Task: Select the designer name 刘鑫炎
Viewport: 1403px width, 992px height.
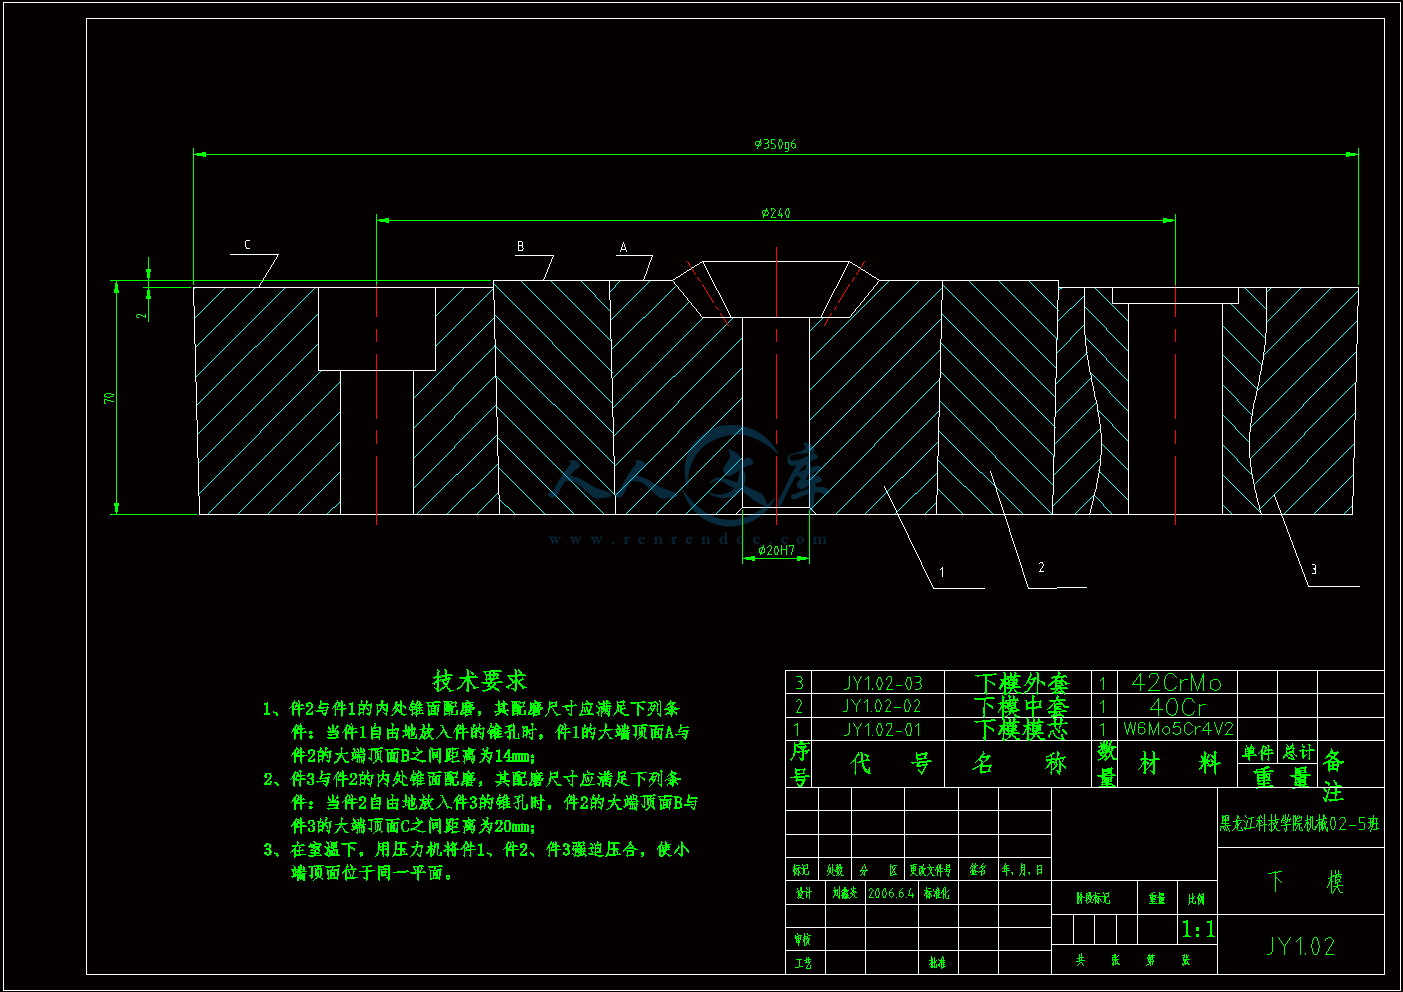Action: click(844, 893)
